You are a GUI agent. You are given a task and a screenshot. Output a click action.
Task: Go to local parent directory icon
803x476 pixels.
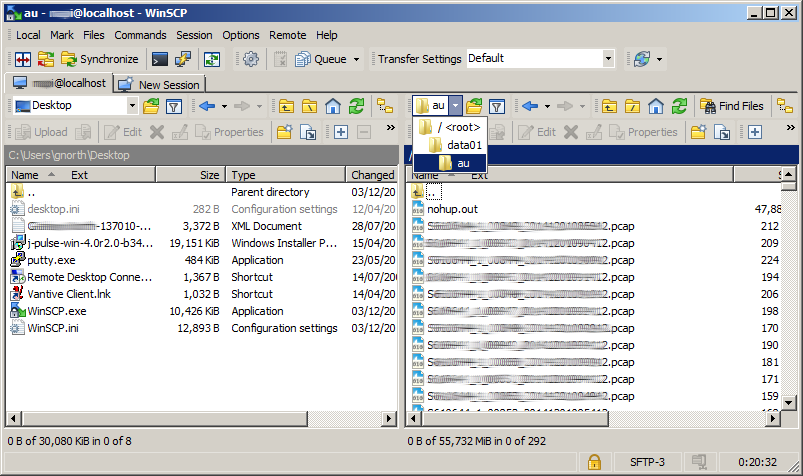(x=286, y=106)
